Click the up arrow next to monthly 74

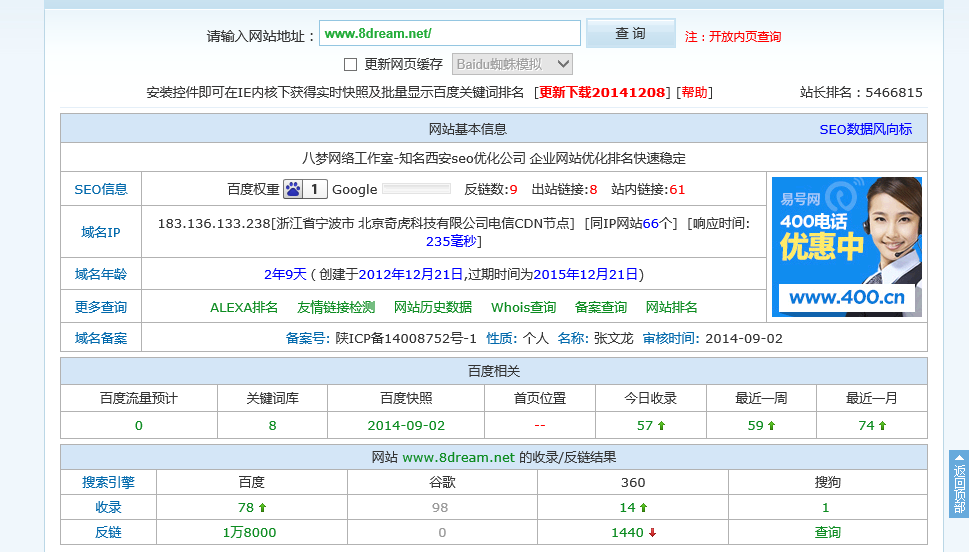882,426
